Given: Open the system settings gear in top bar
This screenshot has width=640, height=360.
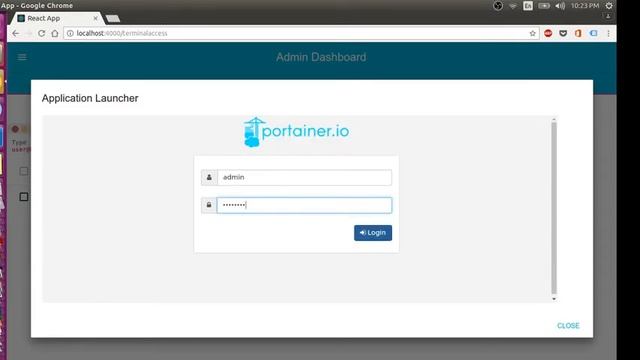Looking at the screenshot, I should pos(609,6).
